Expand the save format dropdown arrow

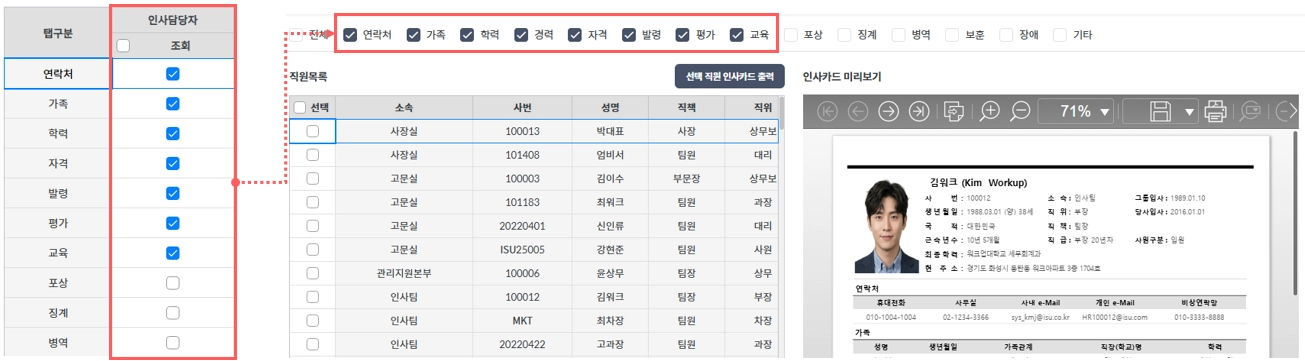click(1190, 112)
